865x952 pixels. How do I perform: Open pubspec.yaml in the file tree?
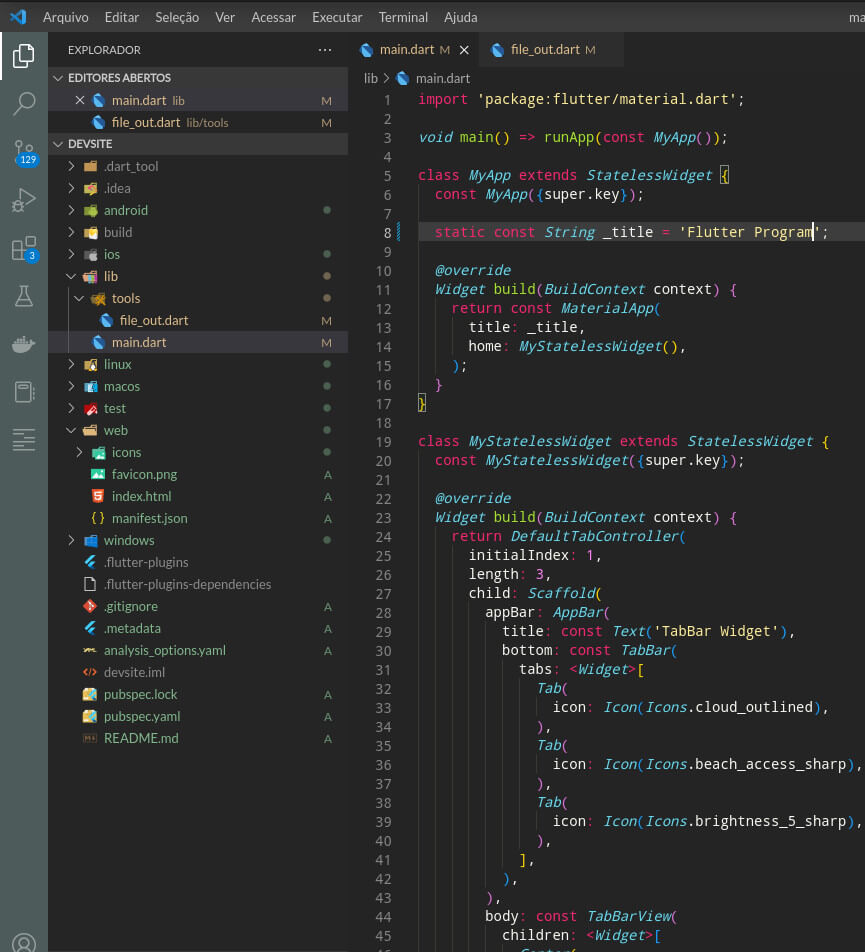(141, 717)
